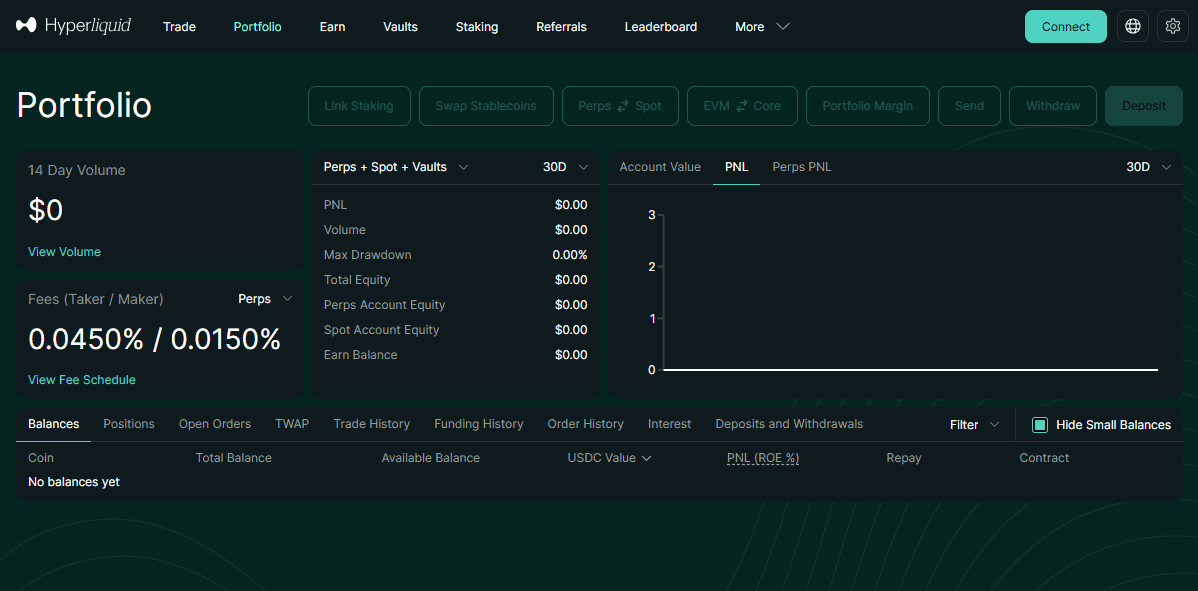Viewport: 1198px width, 591px height.
Task: Go to the Trade page
Action: (x=180, y=27)
